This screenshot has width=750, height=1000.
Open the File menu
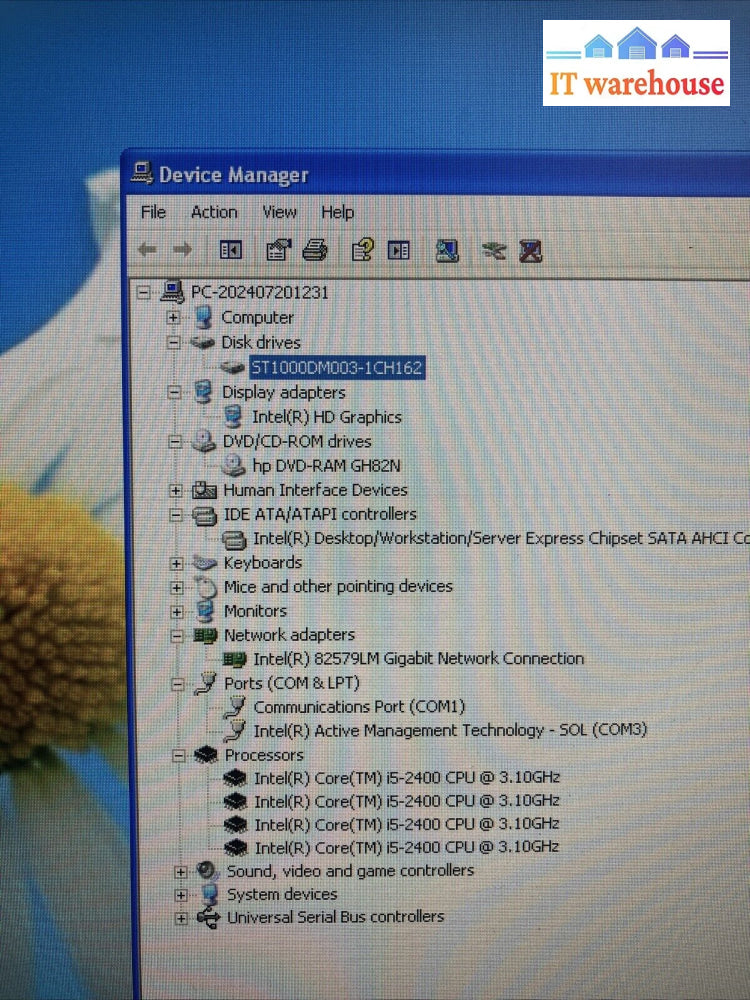tap(153, 212)
